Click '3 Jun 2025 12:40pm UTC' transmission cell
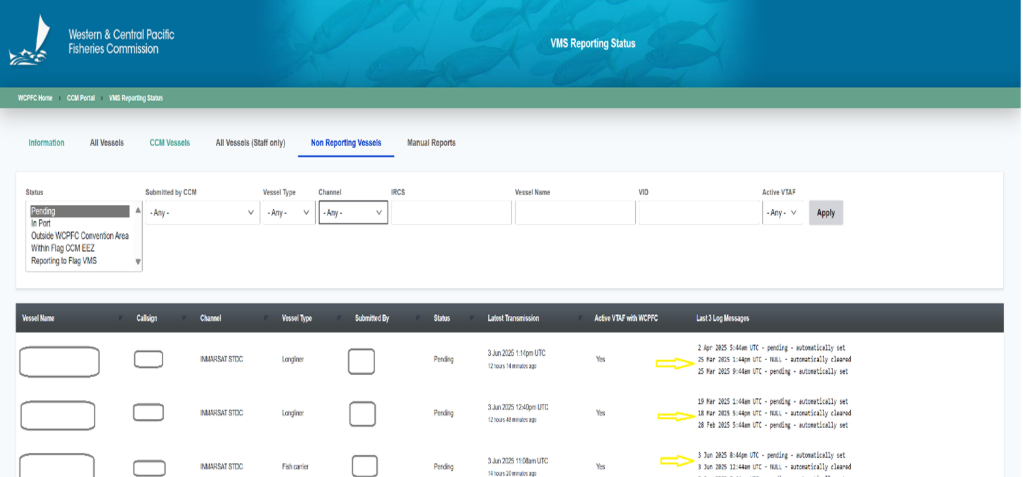The height and width of the screenshot is (477, 1023). 518,407
